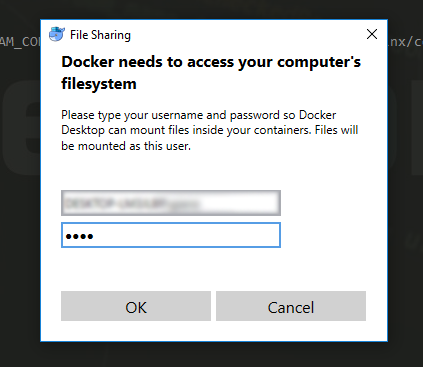This screenshot has height=367, width=423.
Task: Click the bold heading about Docker filesystem access
Action: click(211, 73)
